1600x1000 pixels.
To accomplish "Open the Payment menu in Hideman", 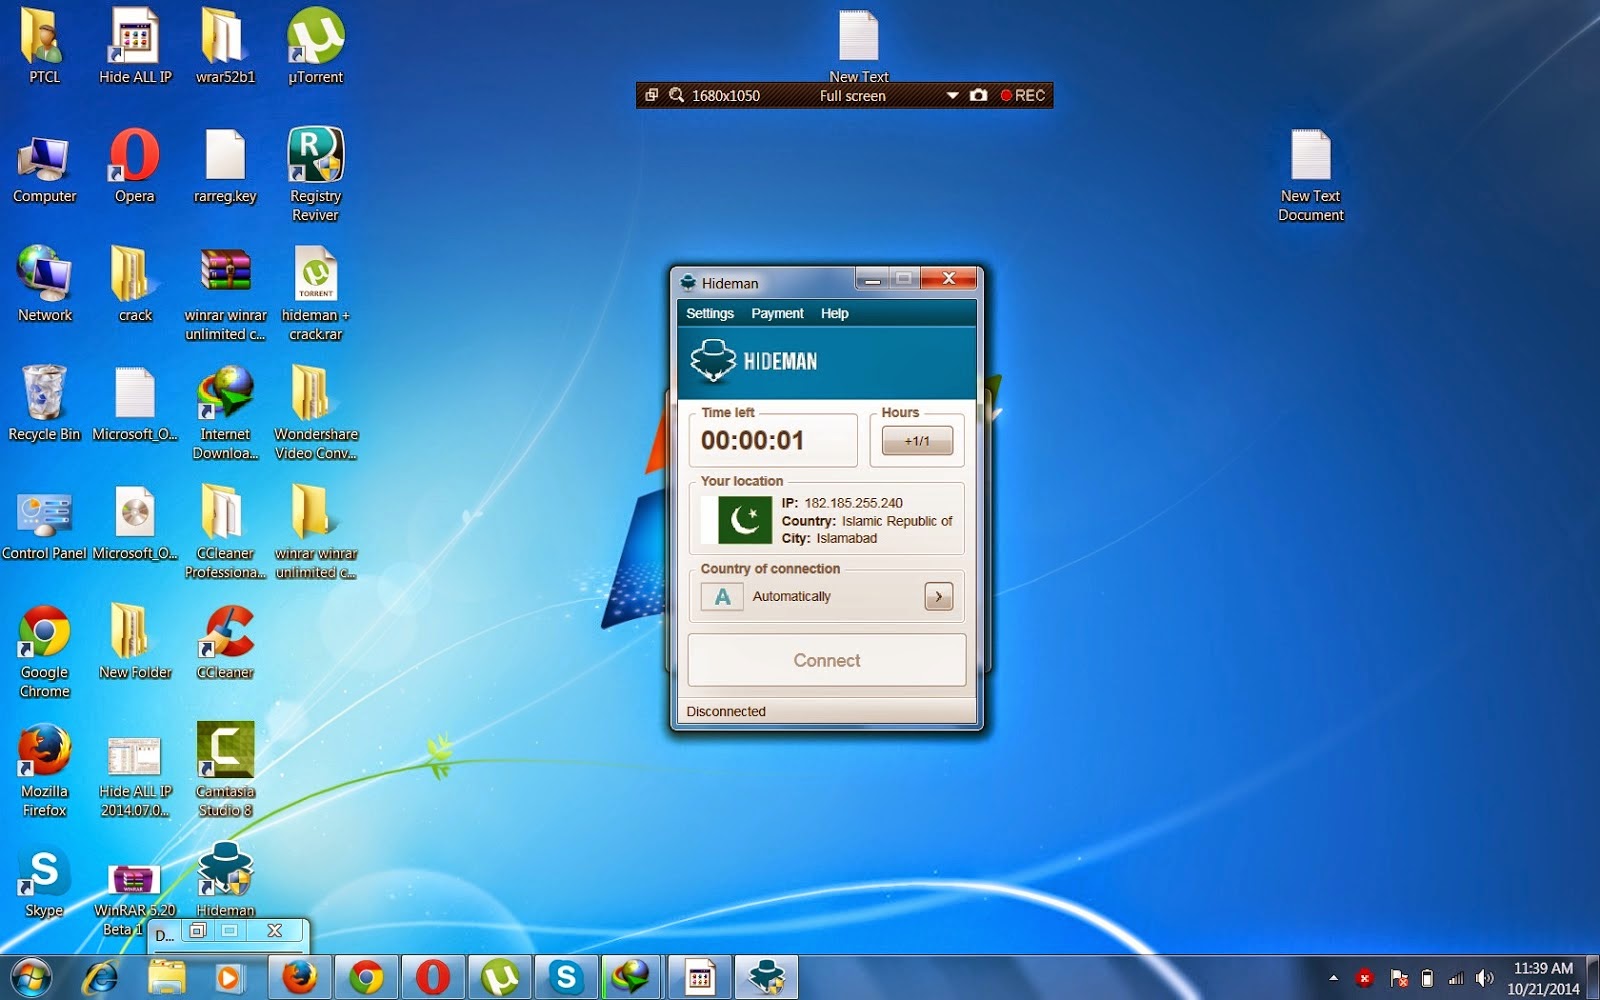I will [777, 313].
